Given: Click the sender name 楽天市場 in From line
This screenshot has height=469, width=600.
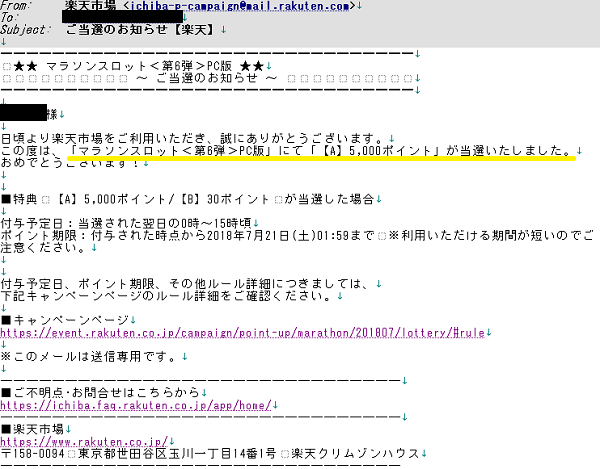Looking at the screenshot, I should pyautogui.click(x=90, y=5).
